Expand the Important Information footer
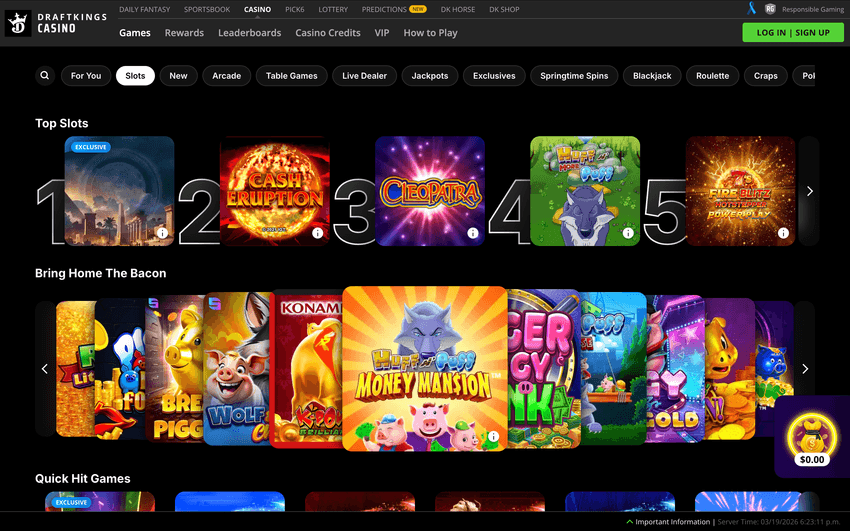The width and height of the screenshot is (850, 531). point(668,522)
